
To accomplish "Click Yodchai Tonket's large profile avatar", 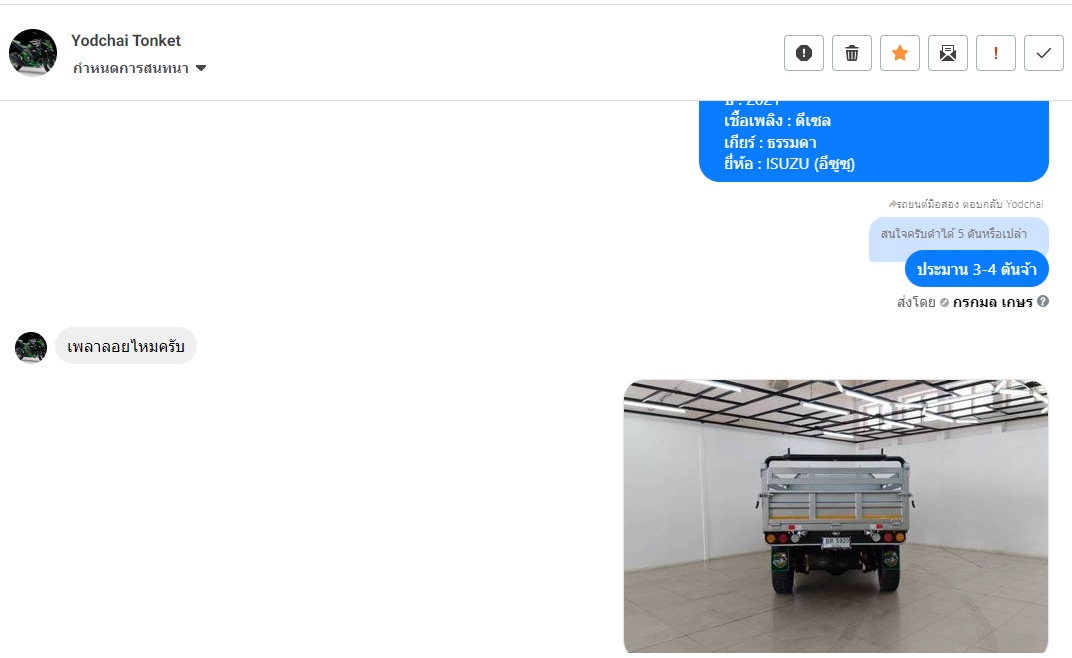I will [x=33, y=53].
